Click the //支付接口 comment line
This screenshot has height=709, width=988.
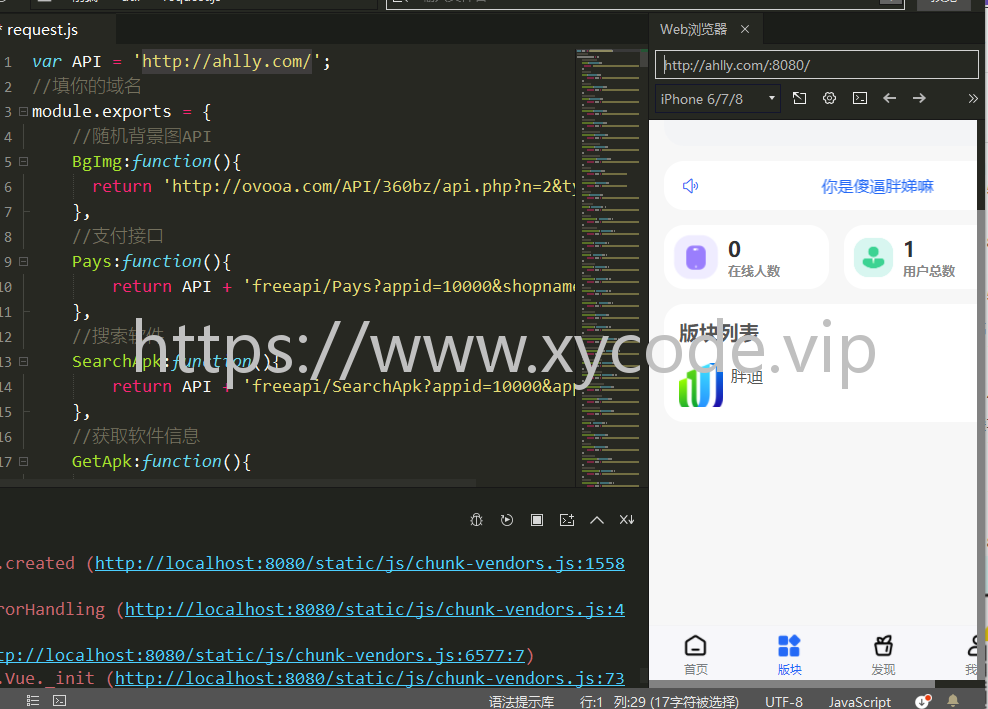point(118,236)
